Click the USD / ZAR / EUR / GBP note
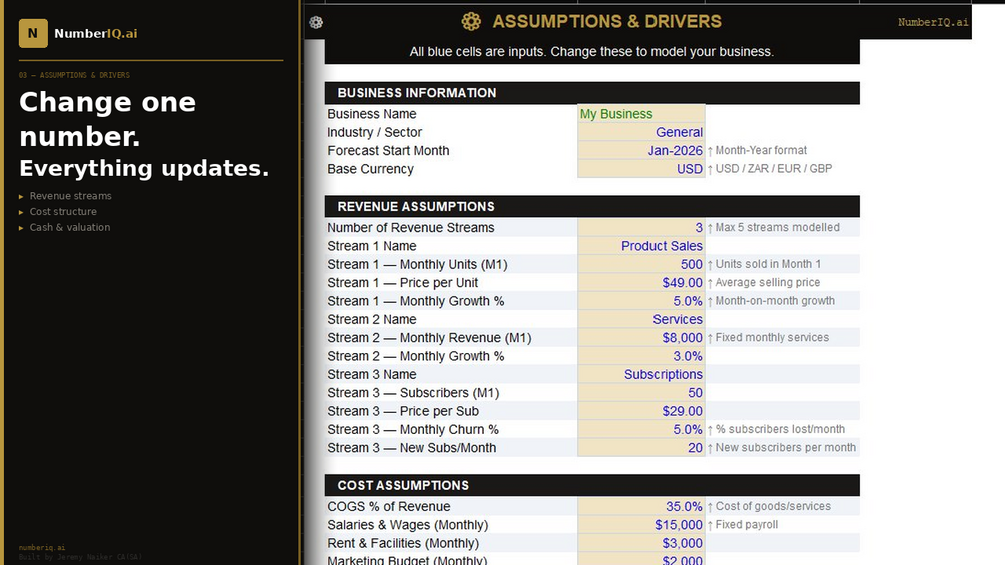 770,169
